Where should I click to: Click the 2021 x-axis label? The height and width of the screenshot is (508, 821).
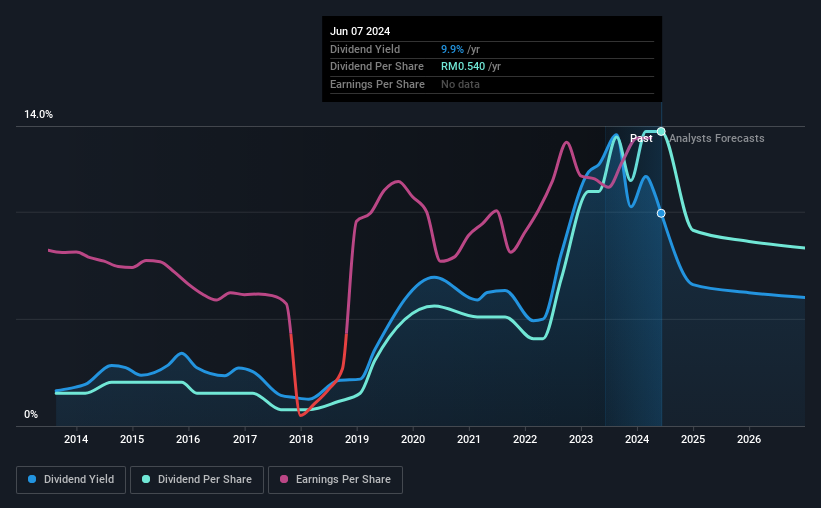(469, 439)
